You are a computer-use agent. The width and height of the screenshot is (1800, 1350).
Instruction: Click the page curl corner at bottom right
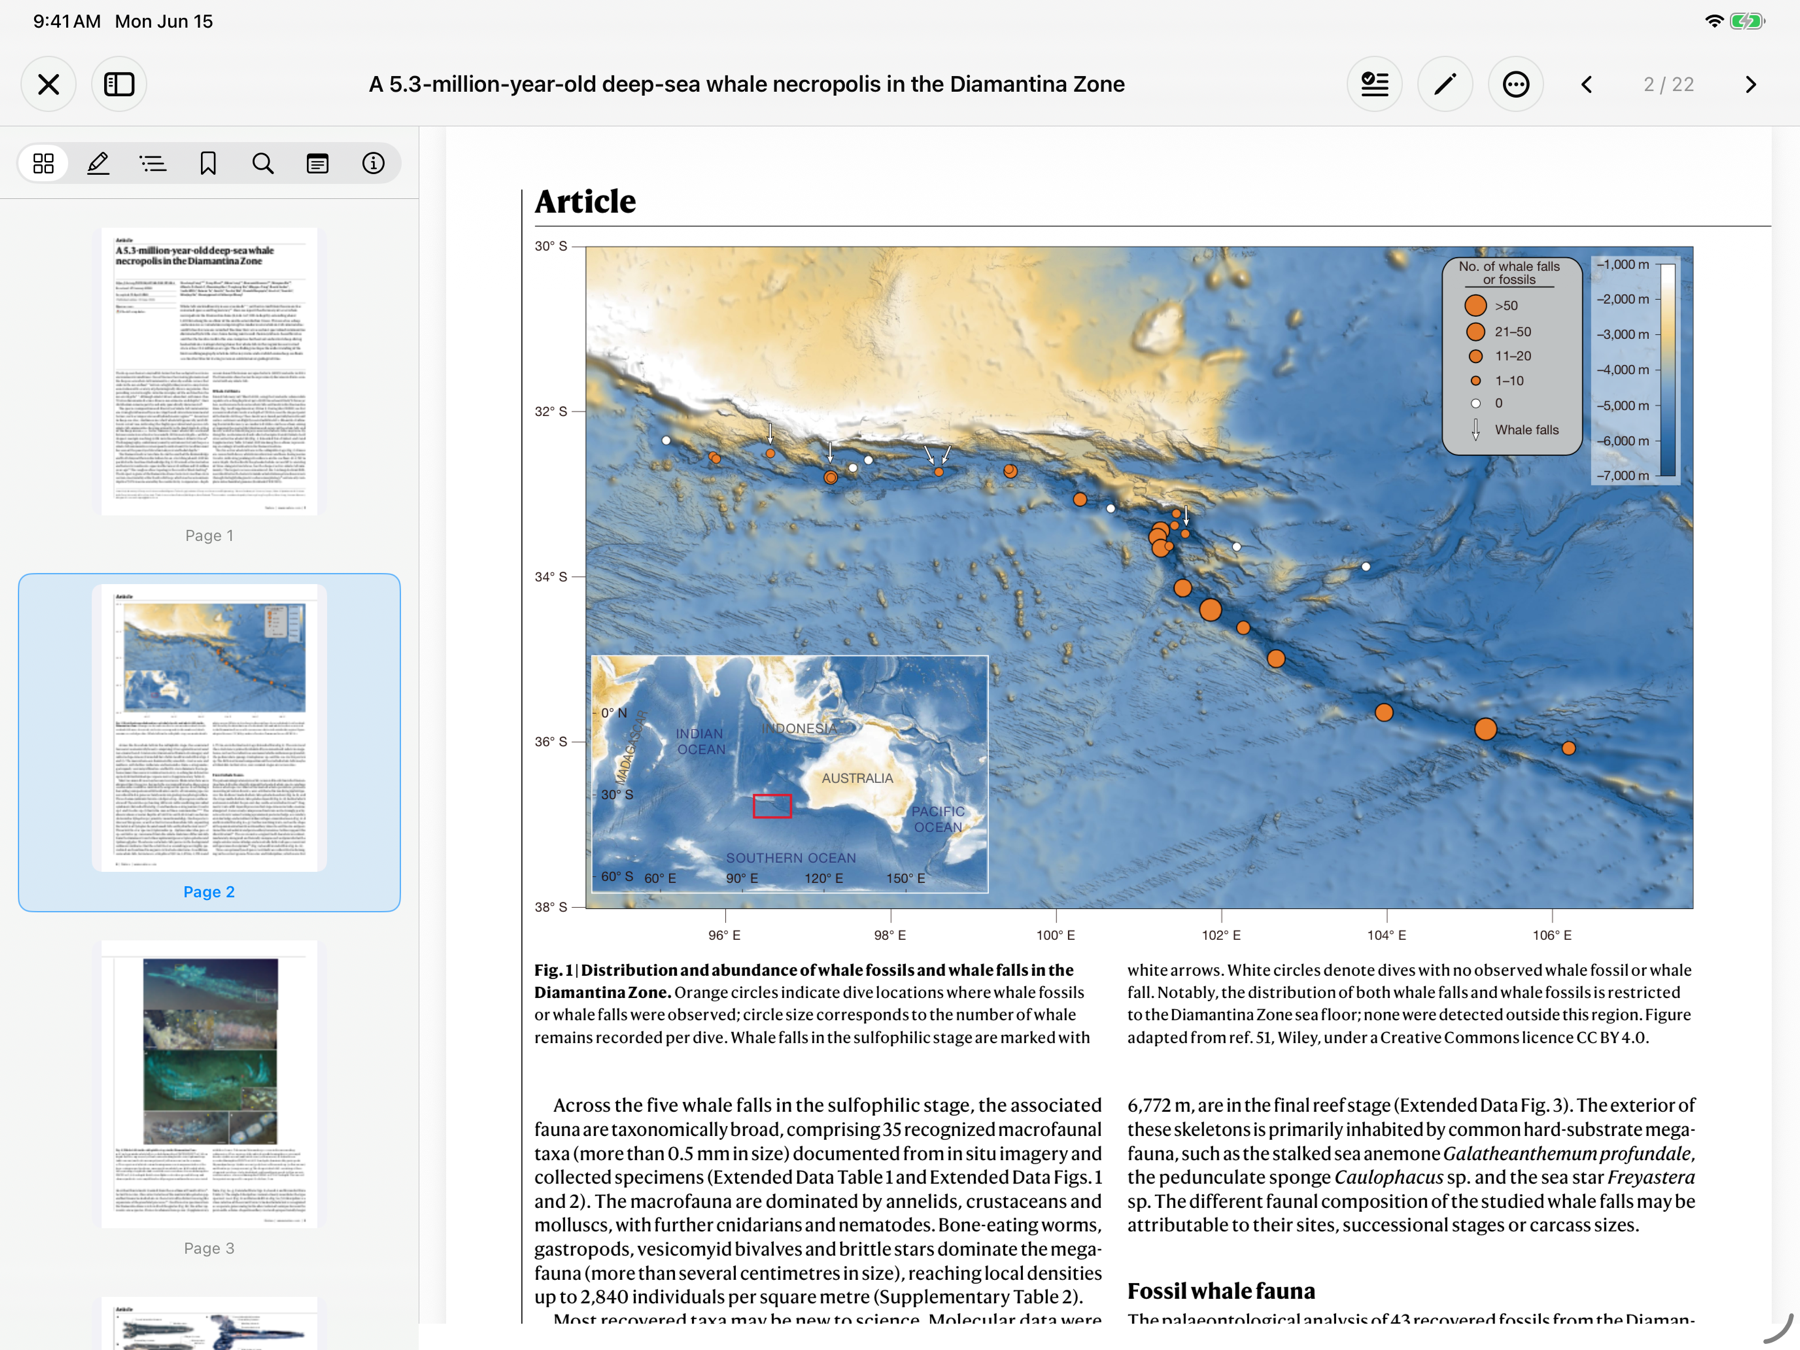pos(1778,1328)
